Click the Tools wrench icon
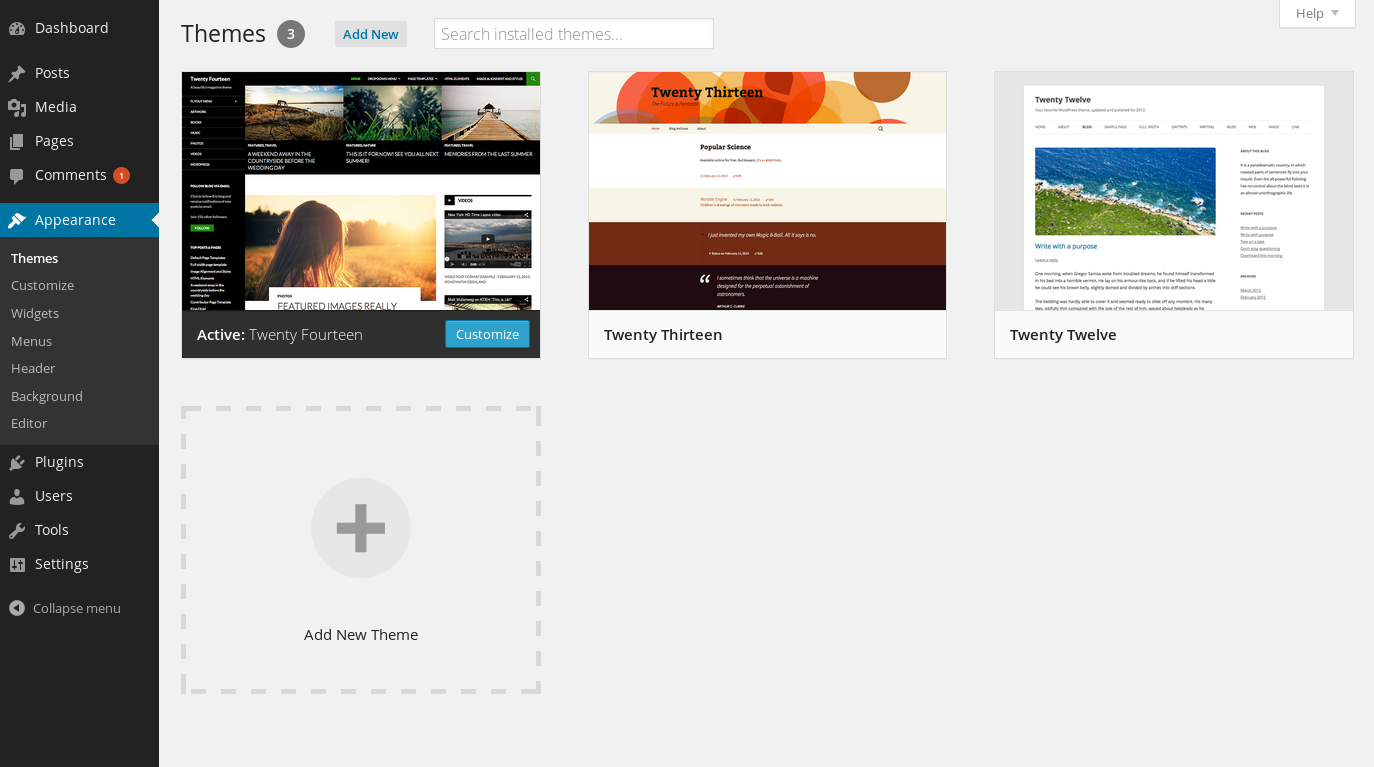This screenshot has height=767, width=1374. point(17,530)
